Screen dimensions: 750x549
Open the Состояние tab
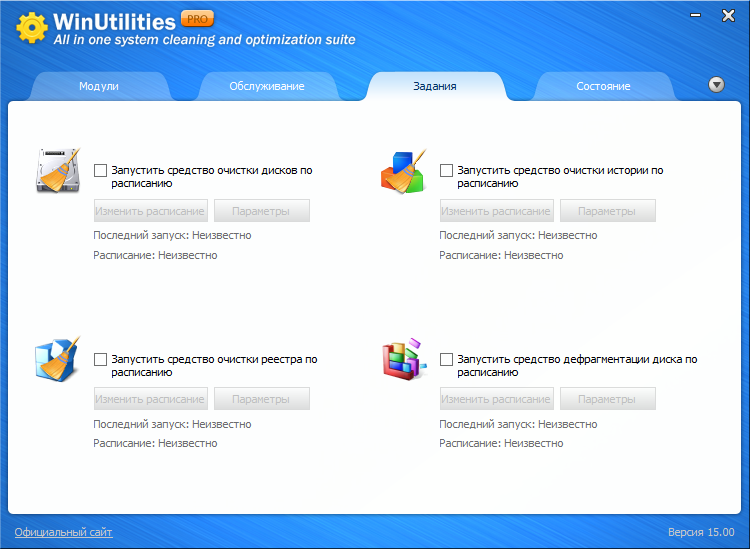(x=603, y=86)
